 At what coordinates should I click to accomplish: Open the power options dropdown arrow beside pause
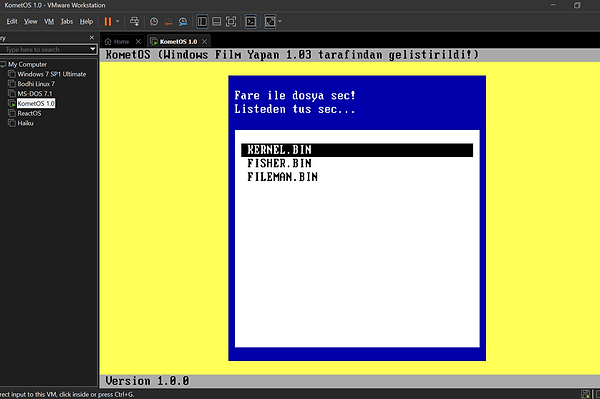(x=117, y=21)
